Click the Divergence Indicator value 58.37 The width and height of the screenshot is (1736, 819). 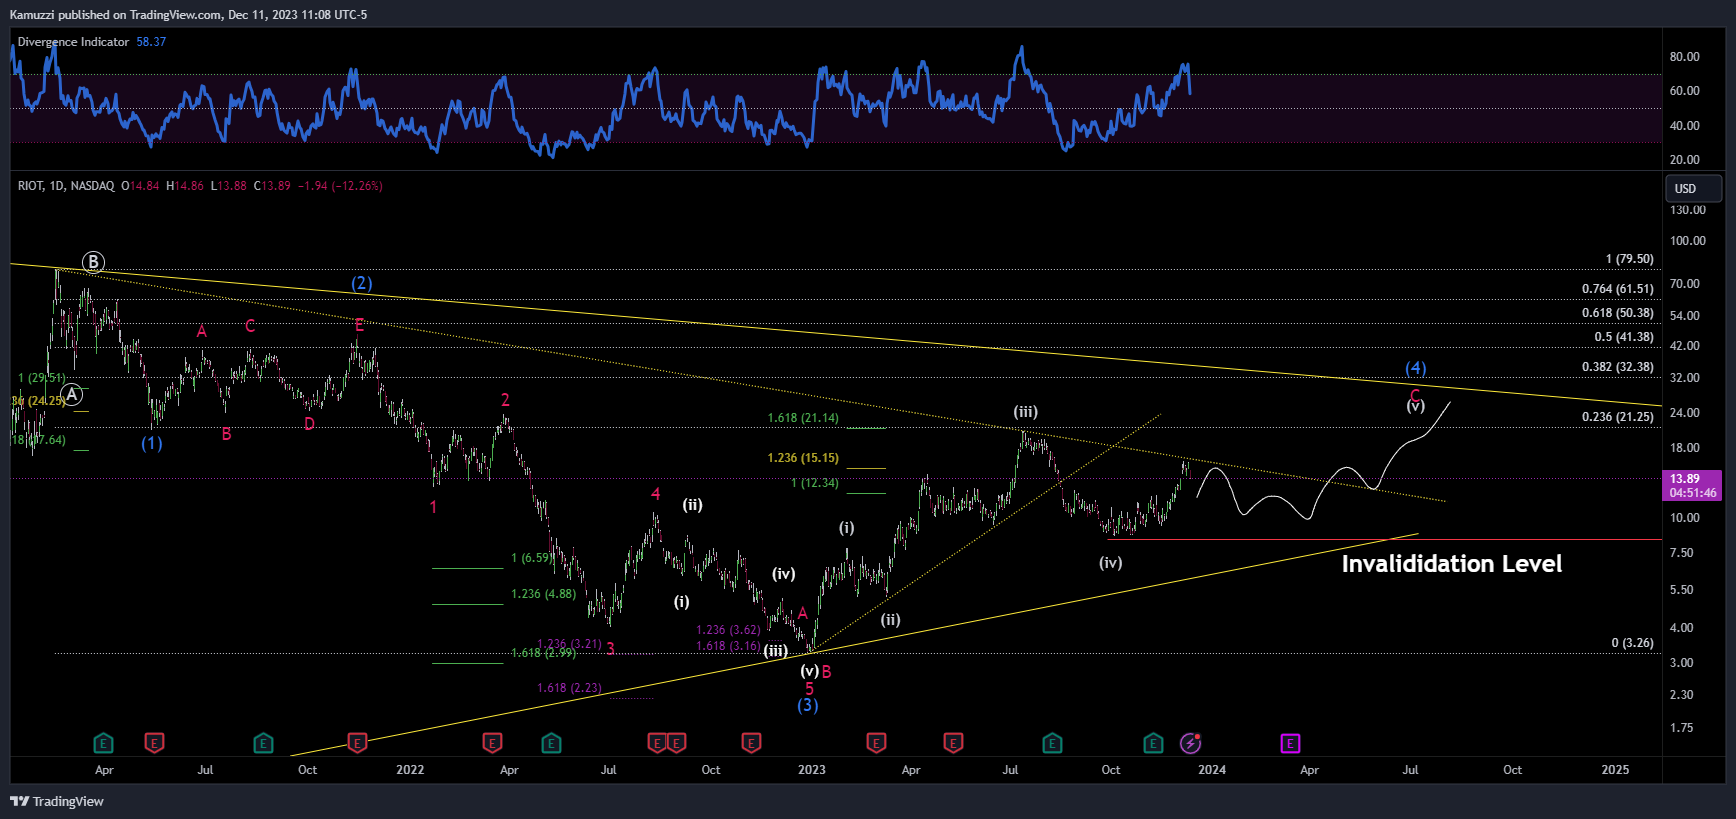coord(151,42)
